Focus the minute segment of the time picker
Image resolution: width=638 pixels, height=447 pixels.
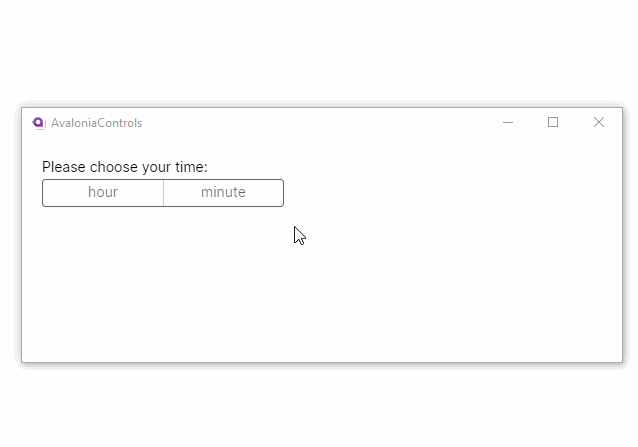[x=223, y=193]
